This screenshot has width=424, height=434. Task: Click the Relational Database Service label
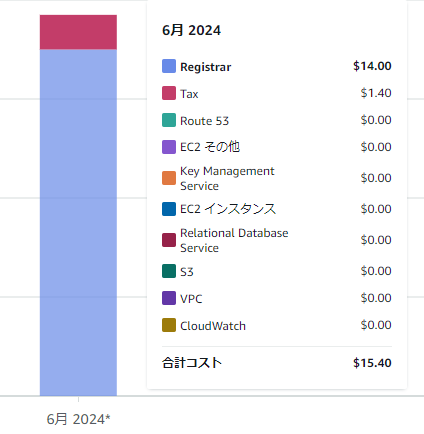234,240
